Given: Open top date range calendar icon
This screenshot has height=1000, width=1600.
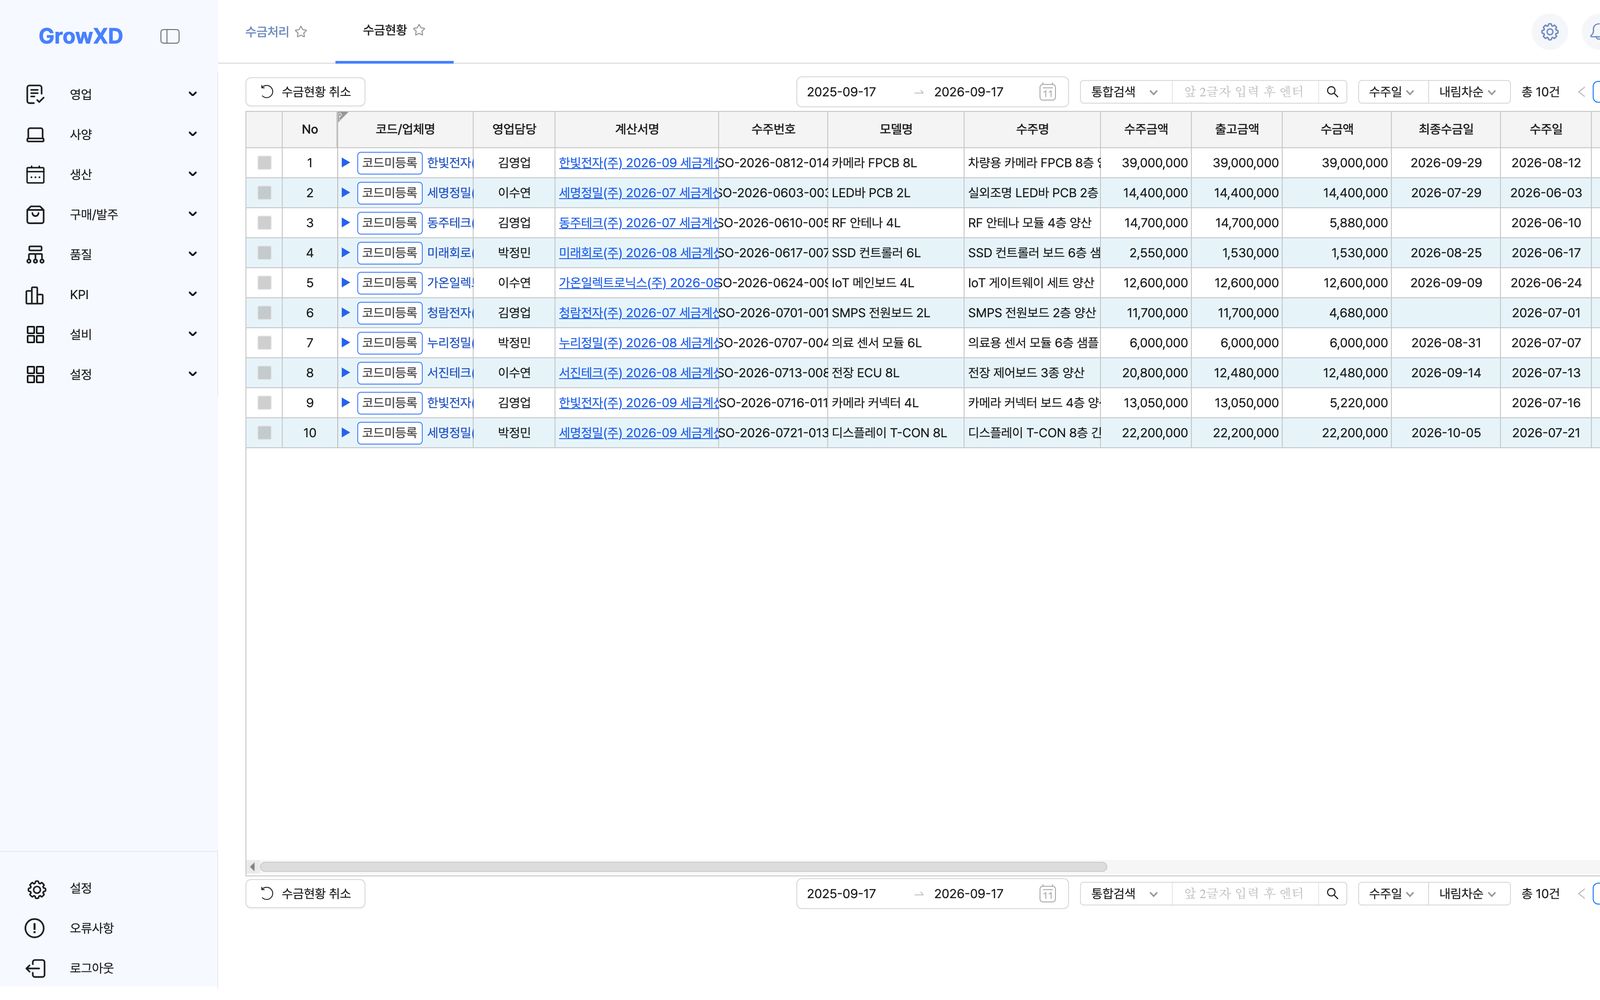Looking at the screenshot, I should click(1047, 92).
